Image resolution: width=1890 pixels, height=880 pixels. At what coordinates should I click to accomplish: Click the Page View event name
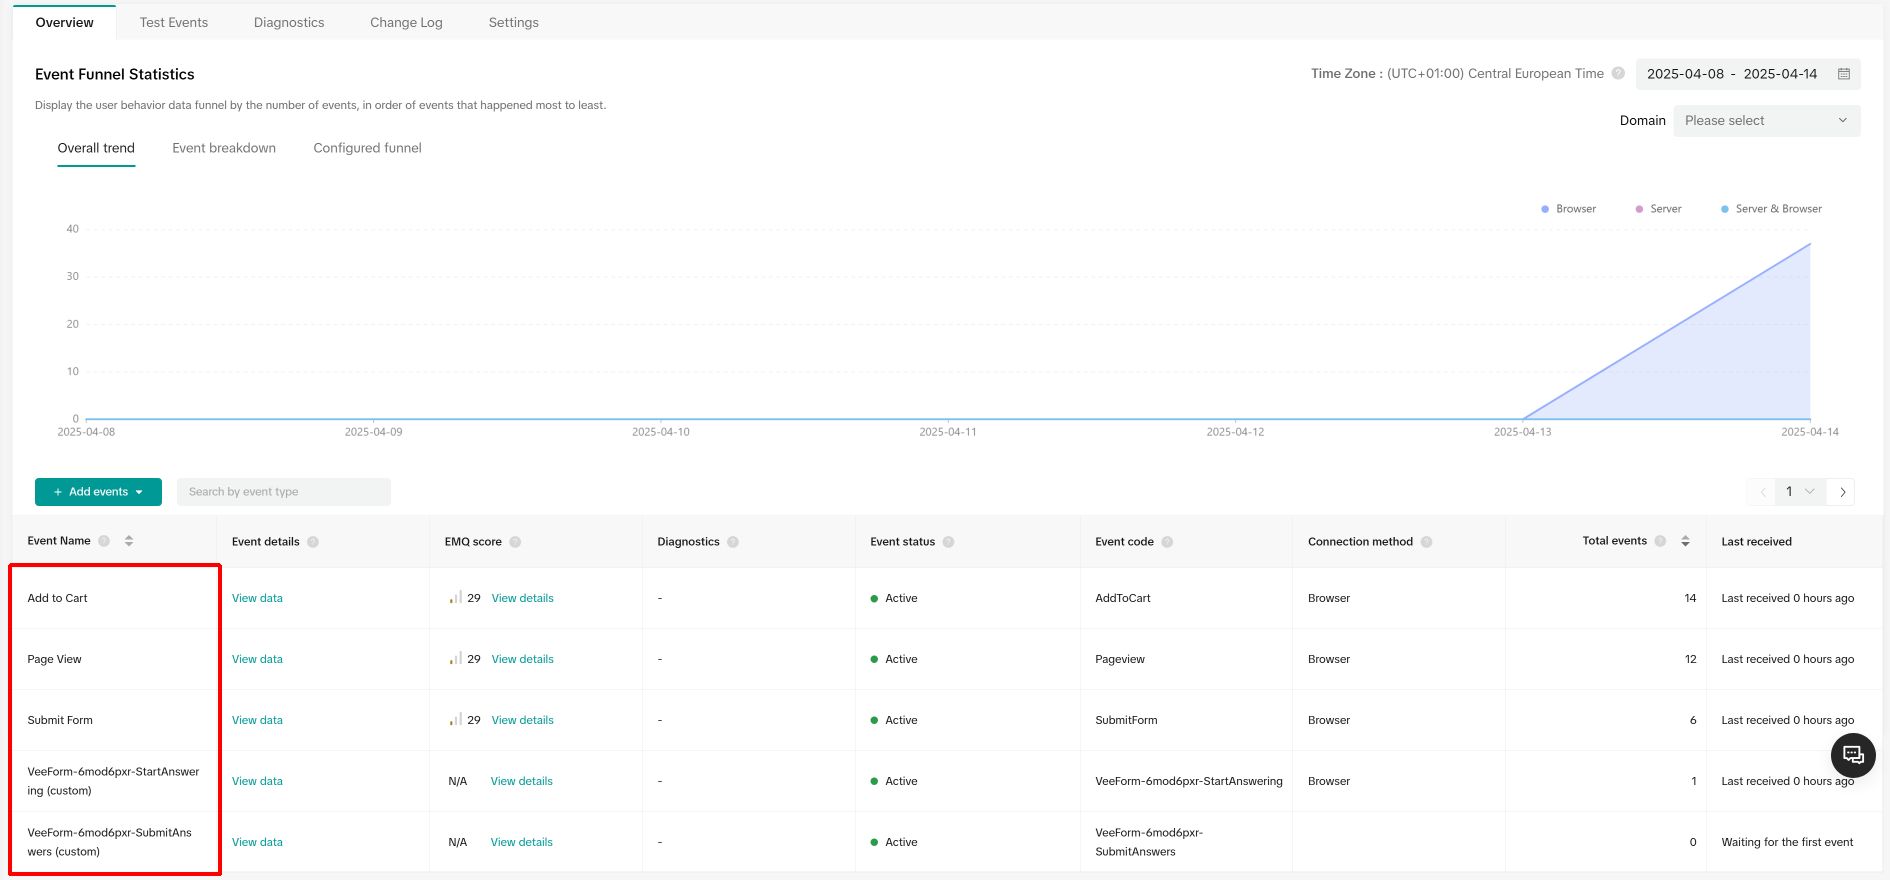(x=54, y=659)
